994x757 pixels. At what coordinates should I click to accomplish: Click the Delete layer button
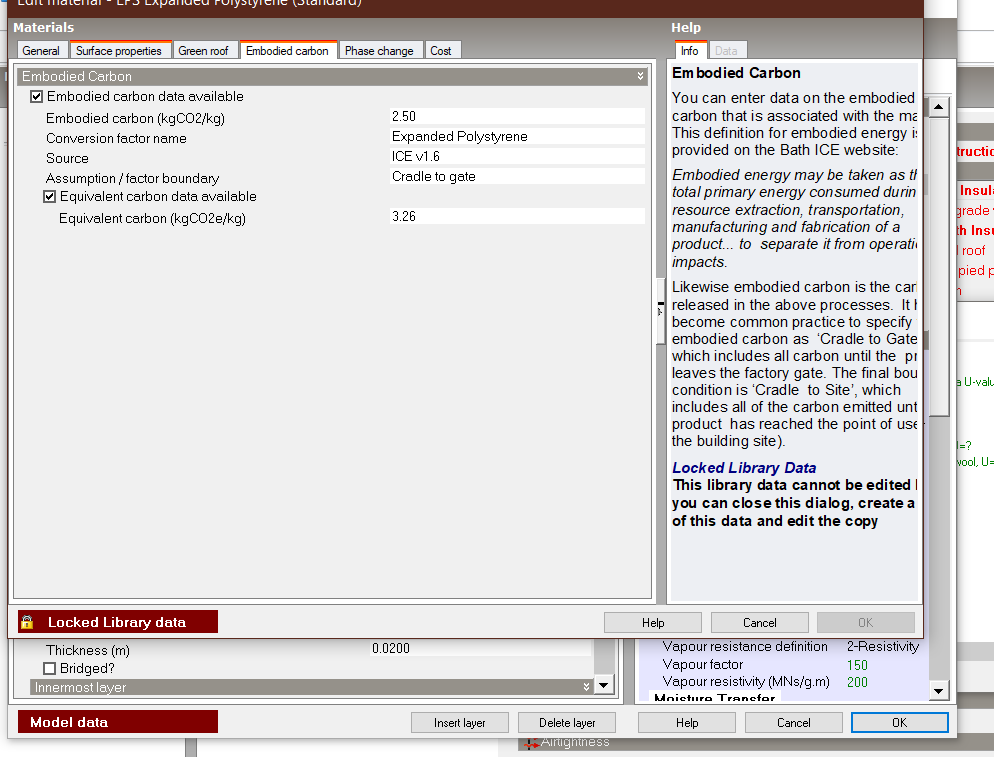[567, 723]
